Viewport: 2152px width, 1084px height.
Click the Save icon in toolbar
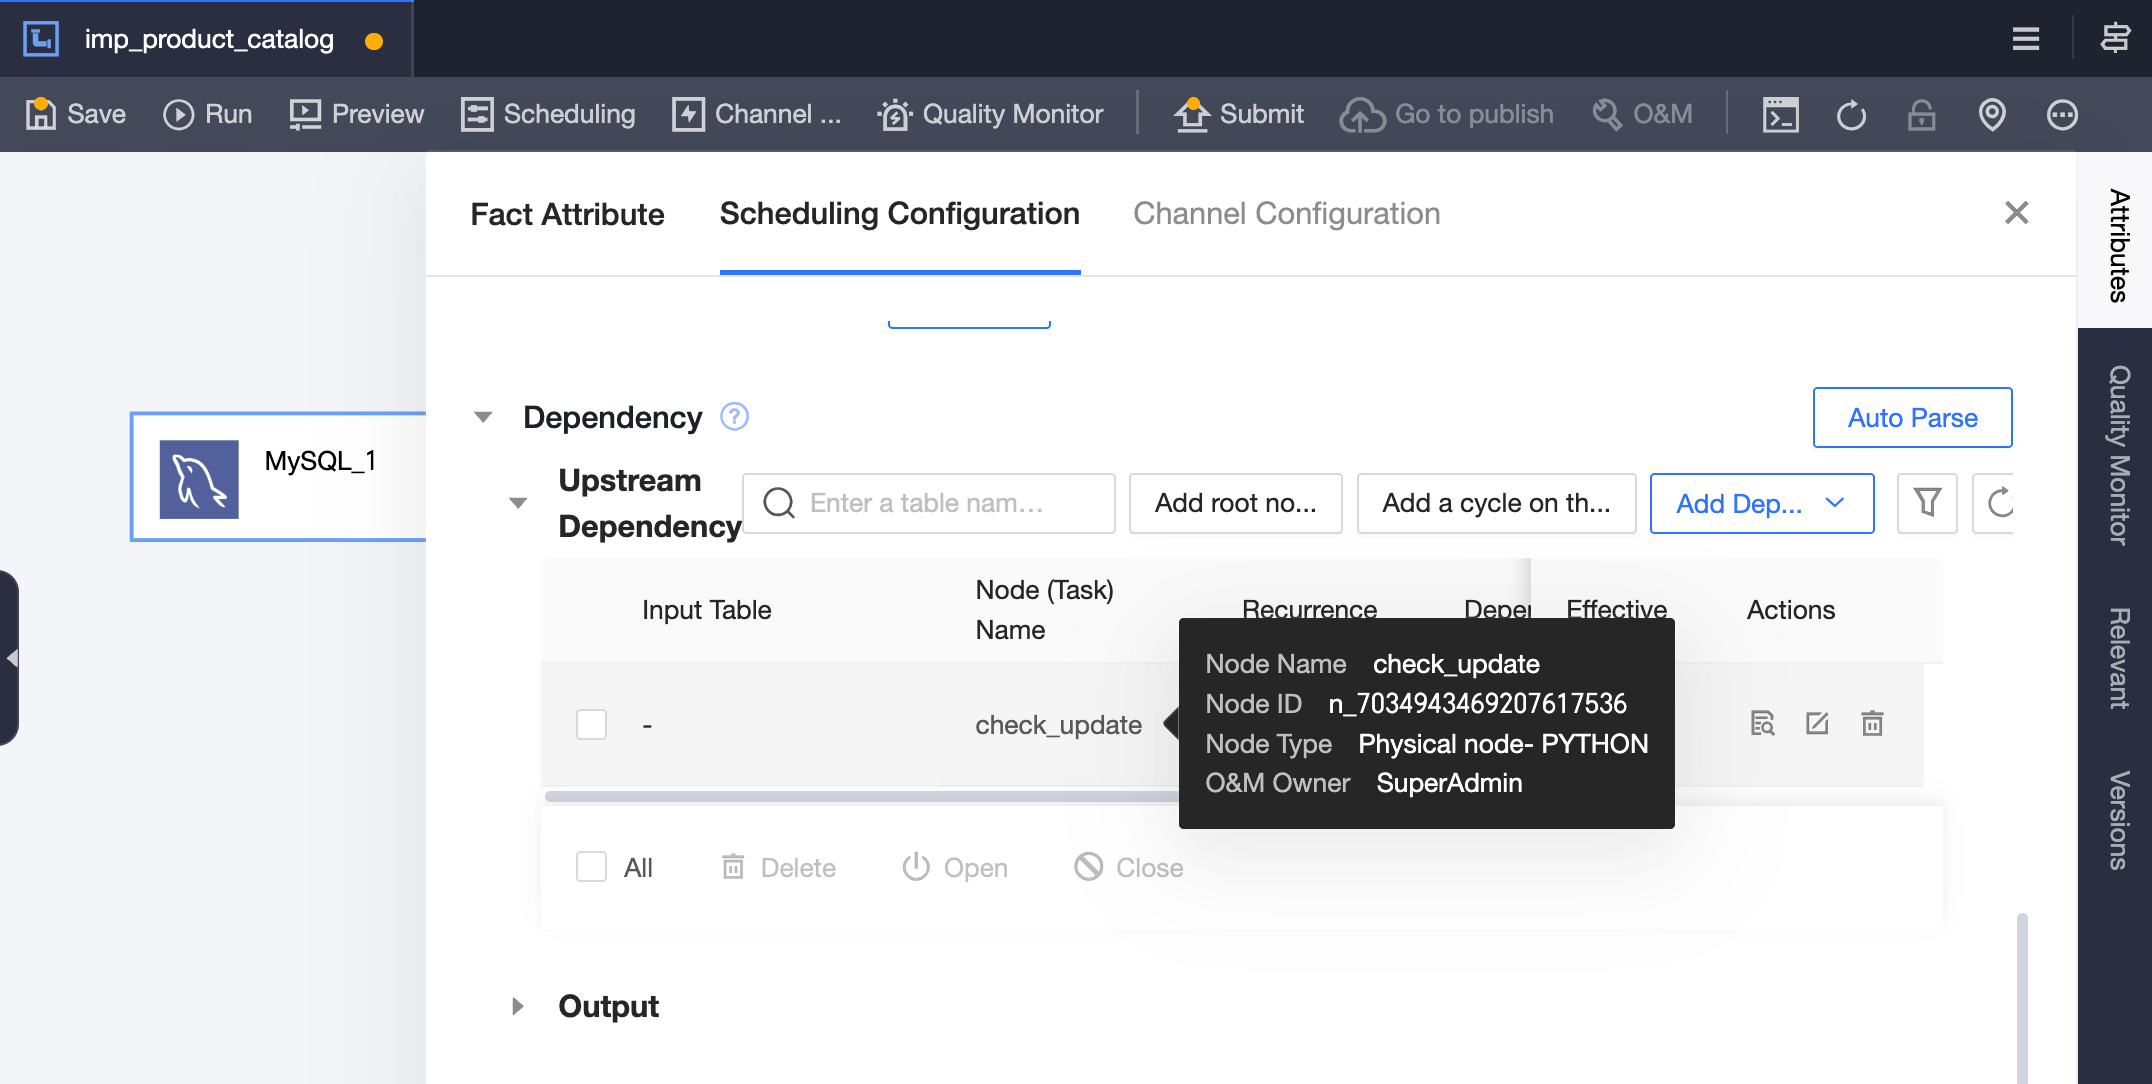41,114
